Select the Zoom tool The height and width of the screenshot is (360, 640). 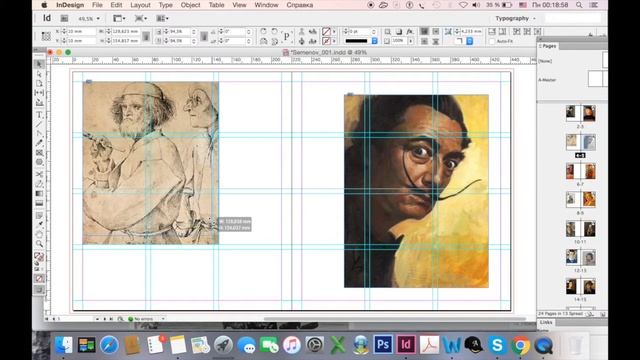pos(39,244)
